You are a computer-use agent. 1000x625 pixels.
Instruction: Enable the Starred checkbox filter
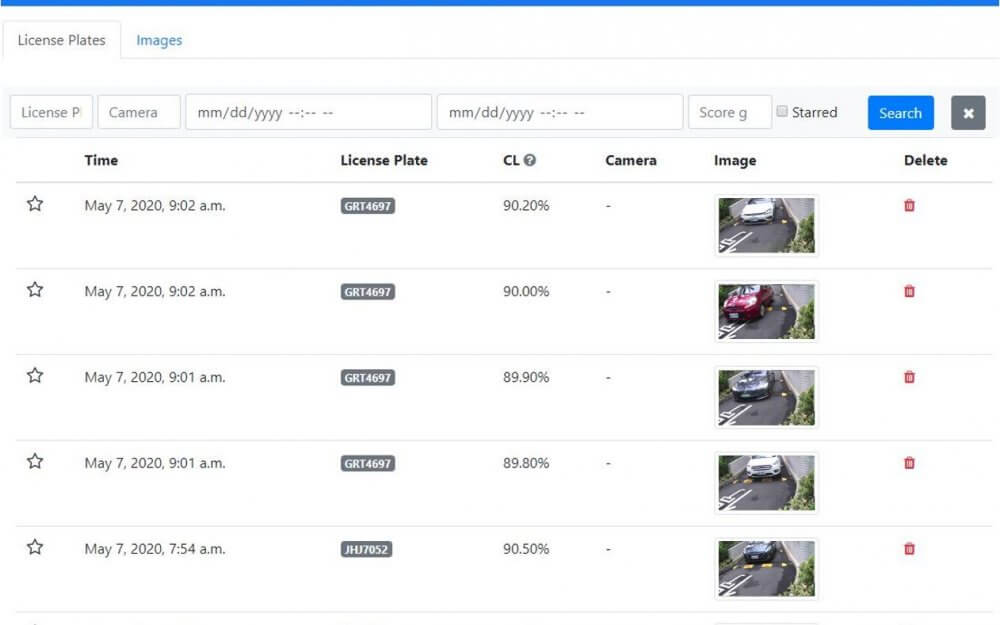click(782, 112)
